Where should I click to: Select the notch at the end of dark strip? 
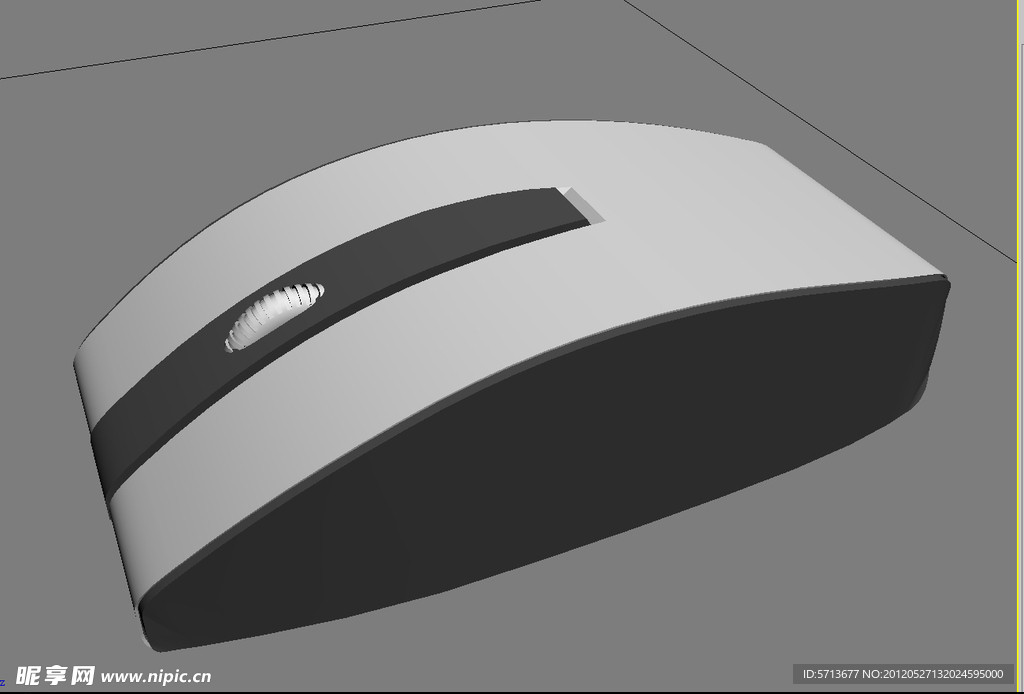[x=581, y=205]
